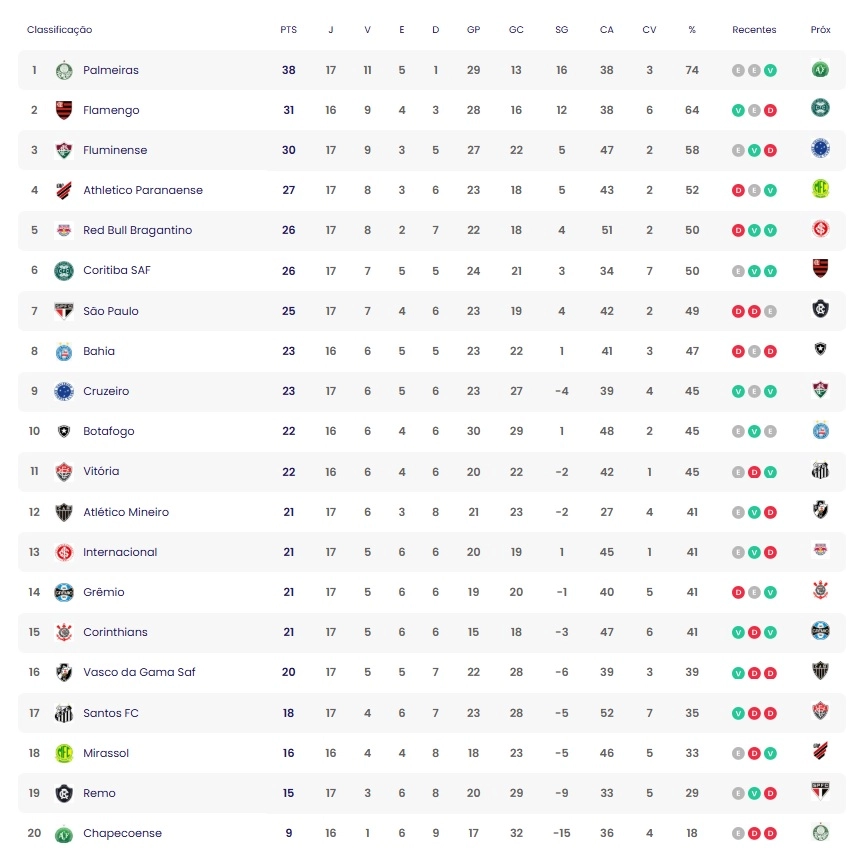Click the Flamengo team crest in row two
This screenshot has height=864, width=860.
pyautogui.click(x=64, y=110)
